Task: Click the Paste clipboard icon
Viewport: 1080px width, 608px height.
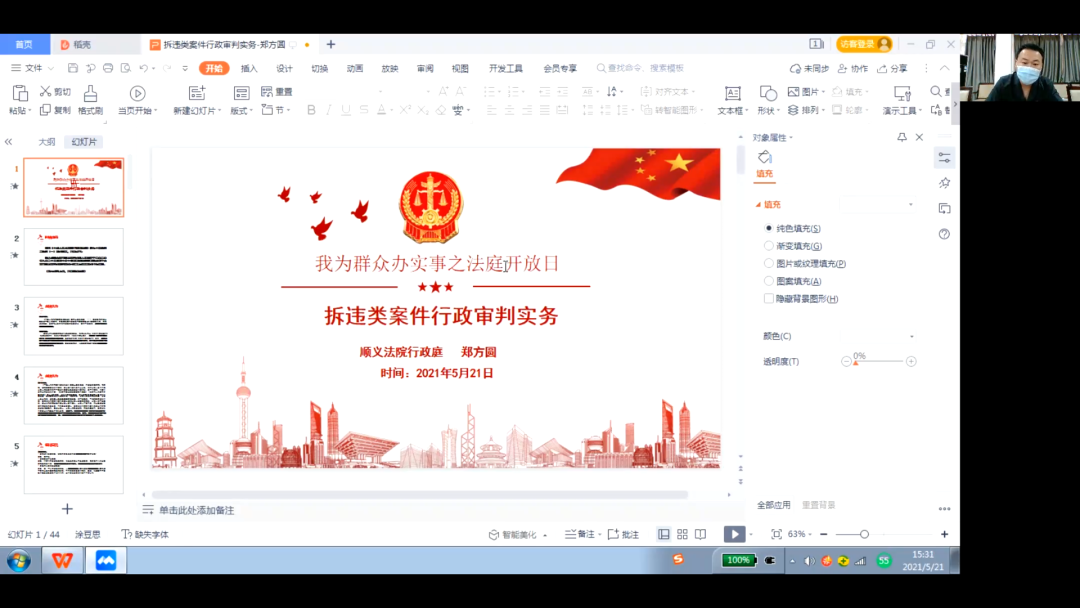Action: pos(20,93)
